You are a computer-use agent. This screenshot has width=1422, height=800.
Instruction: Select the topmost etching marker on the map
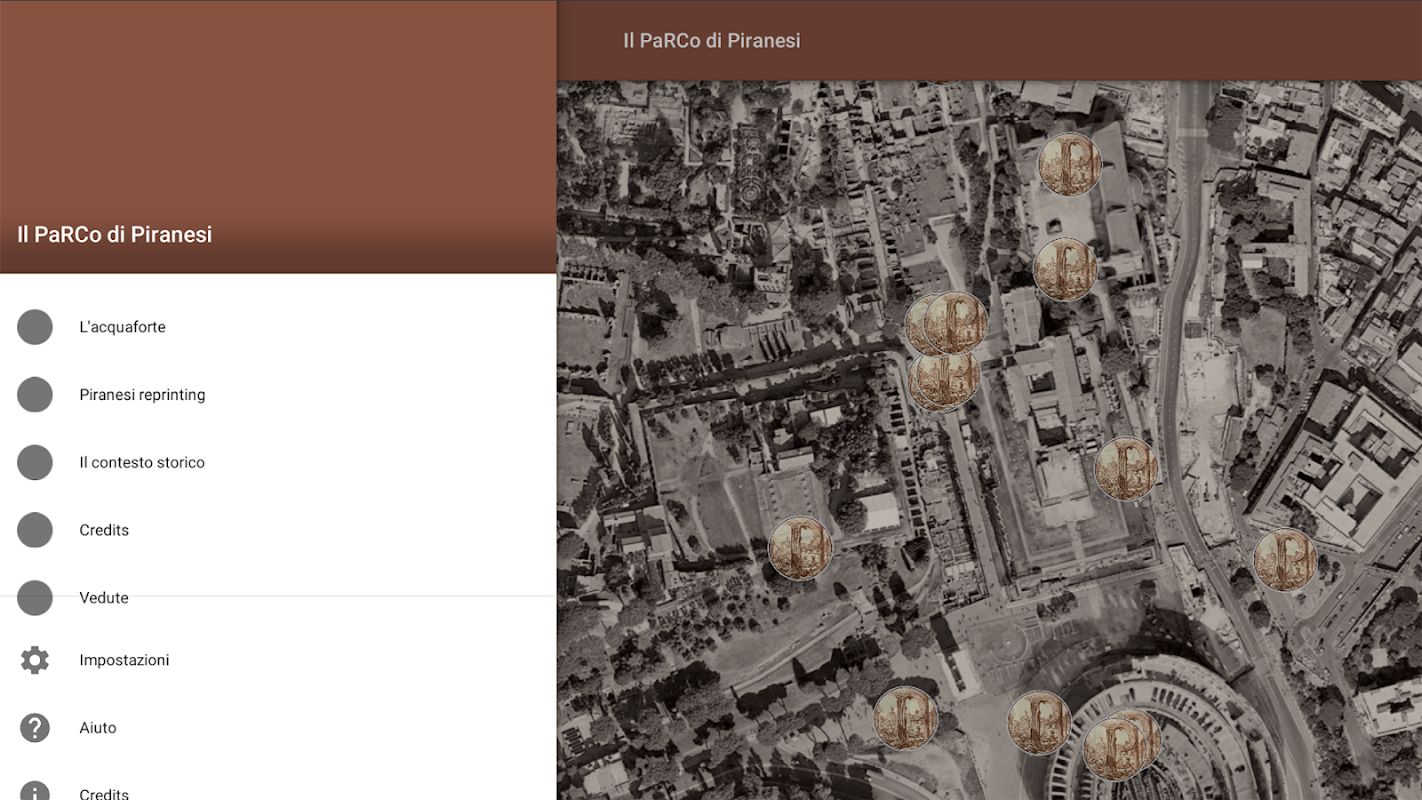click(x=1070, y=164)
